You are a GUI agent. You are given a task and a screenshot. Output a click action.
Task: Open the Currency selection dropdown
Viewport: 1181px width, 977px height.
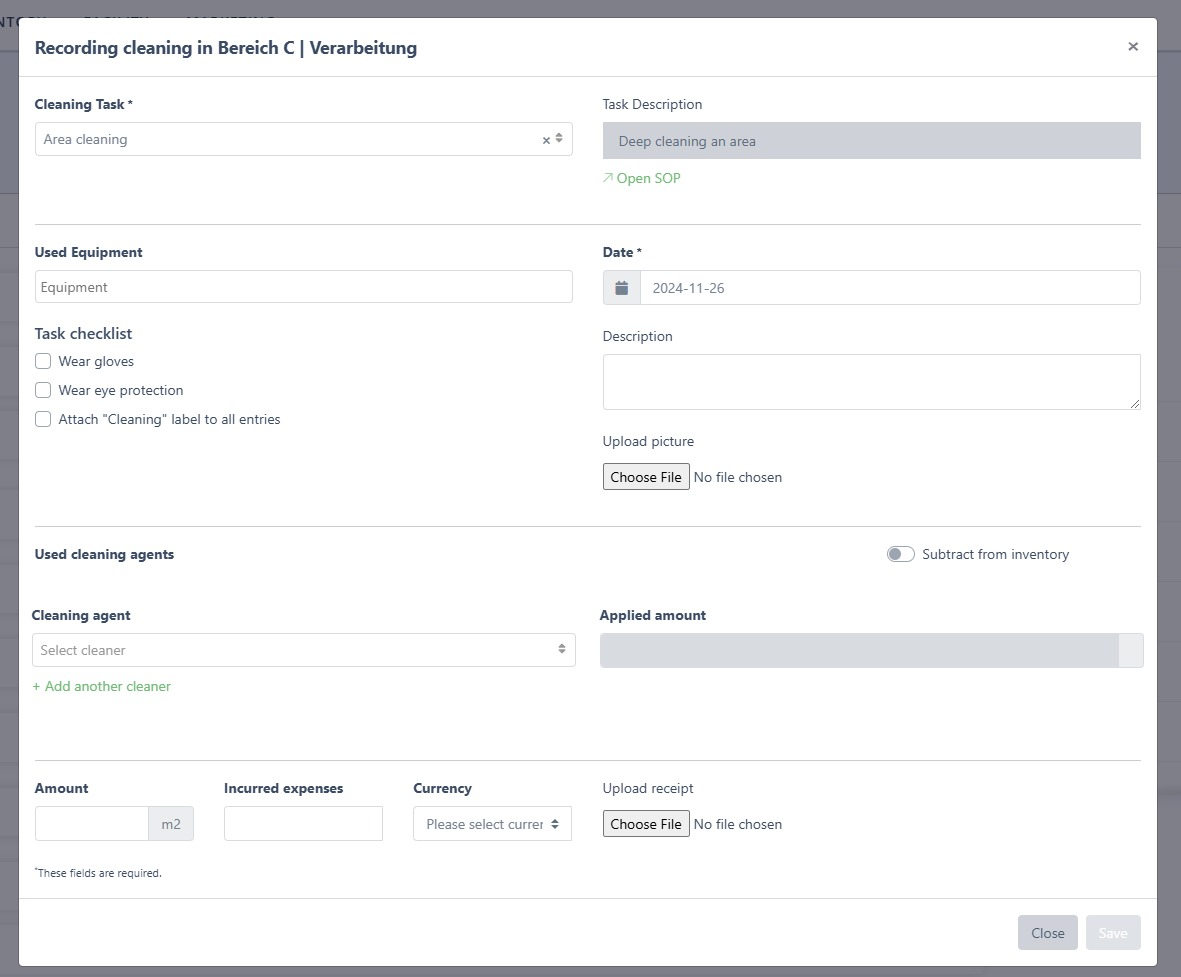(492, 824)
